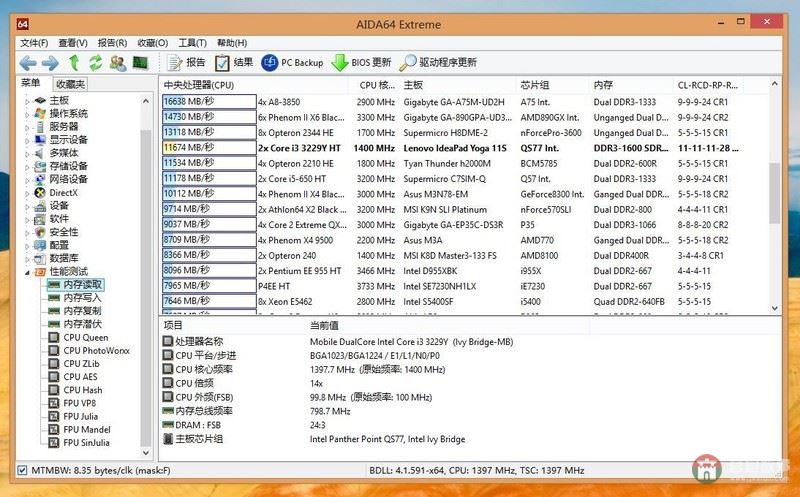
Task: Click the 主板芯片组 detail row
Action: (x=469, y=439)
